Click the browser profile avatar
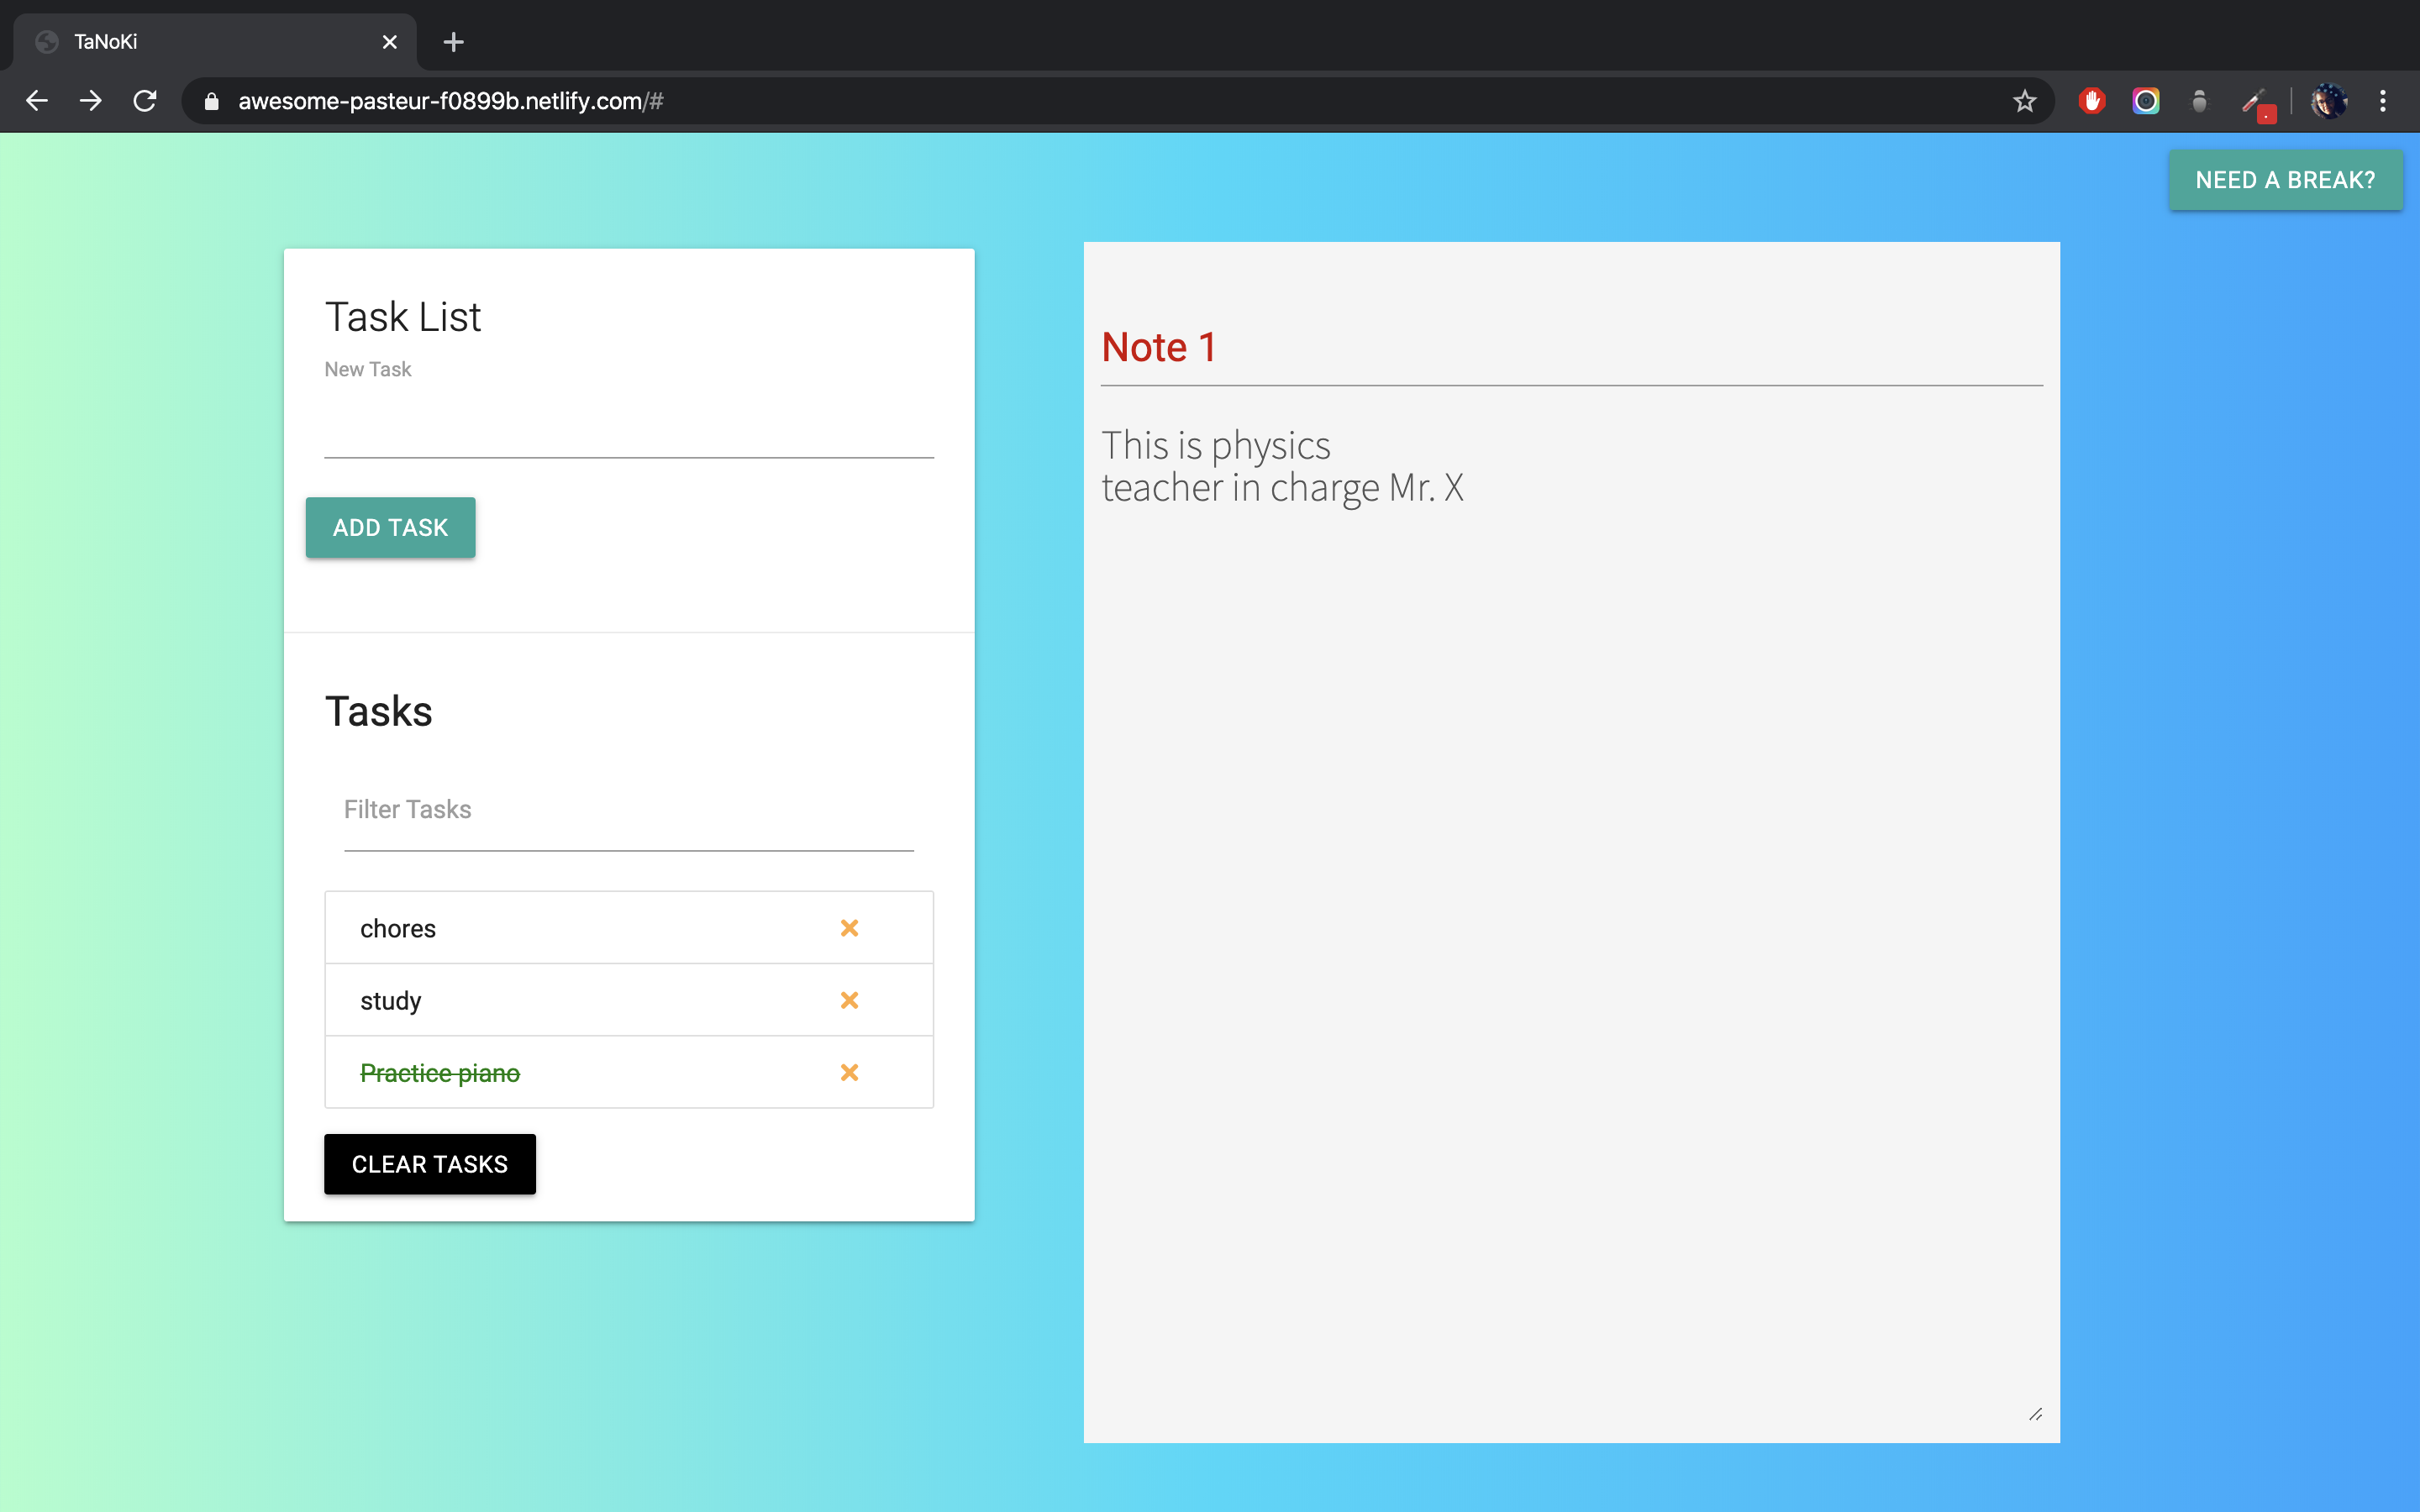 [2328, 101]
